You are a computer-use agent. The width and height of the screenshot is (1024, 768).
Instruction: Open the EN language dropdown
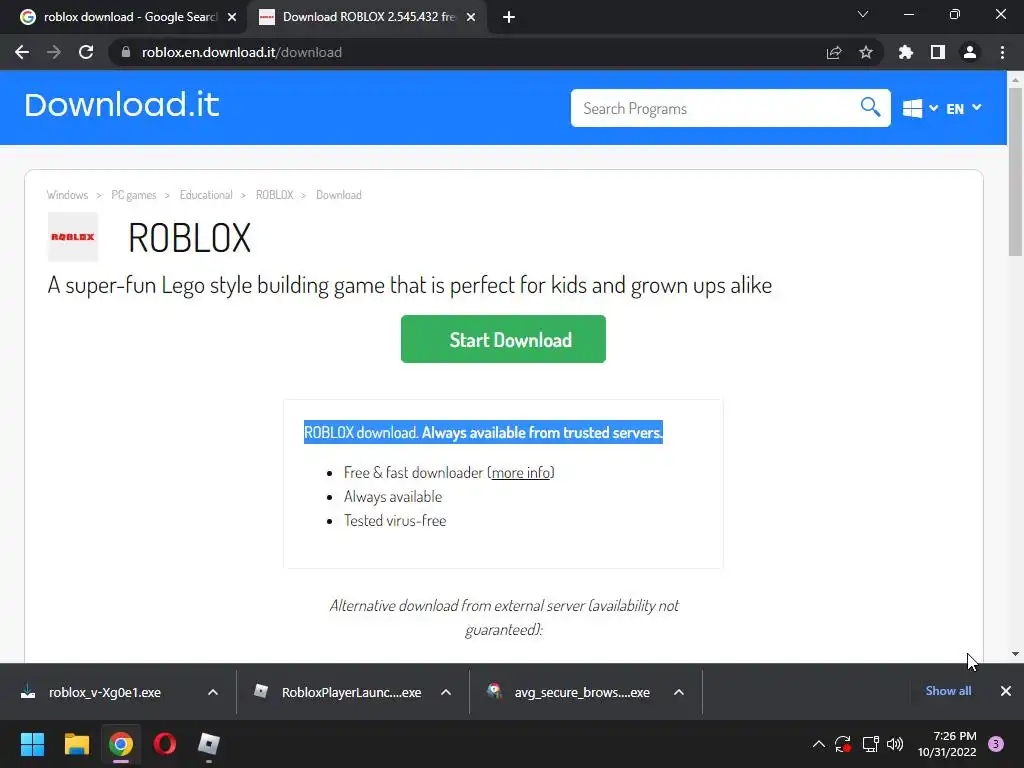click(964, 108)
